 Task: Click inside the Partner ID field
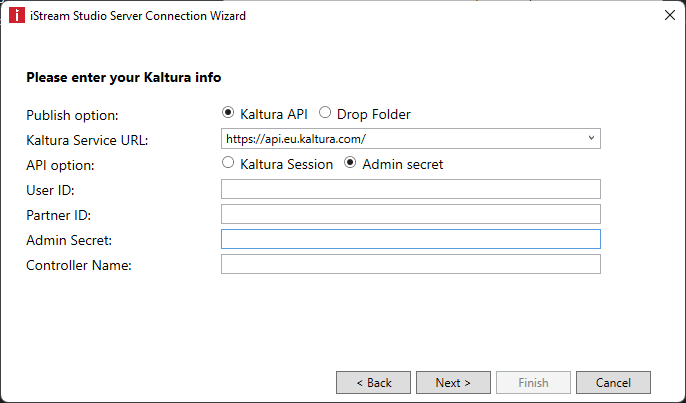click(410, 214)
